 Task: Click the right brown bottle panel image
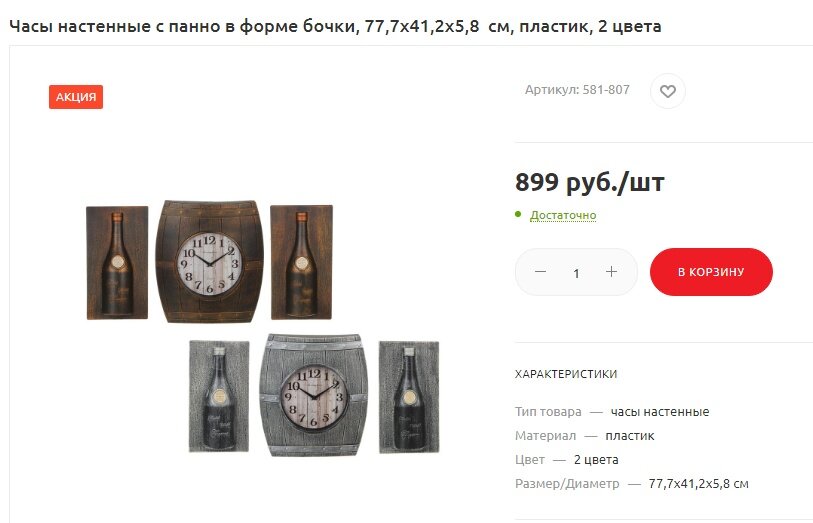coord(302,262)
